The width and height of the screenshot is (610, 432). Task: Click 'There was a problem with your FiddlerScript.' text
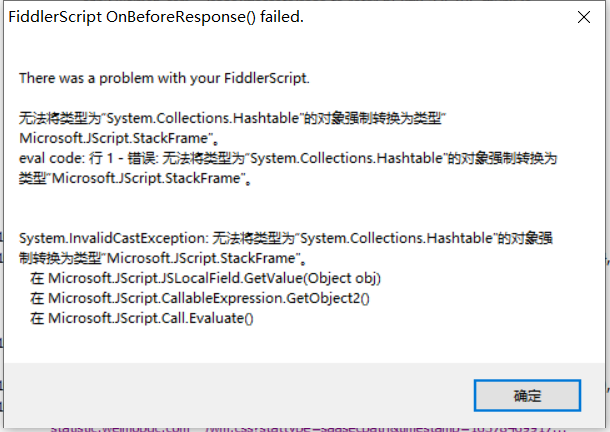click(x=165, y=77)
